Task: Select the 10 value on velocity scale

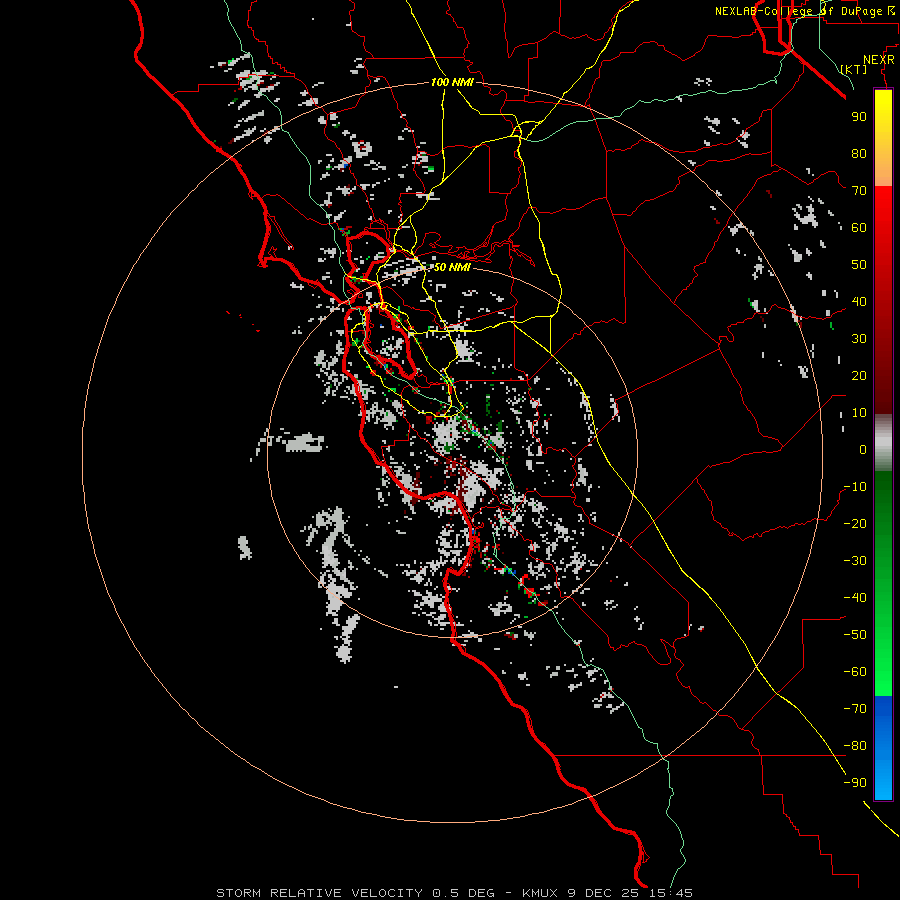Action: pos(859,413)
